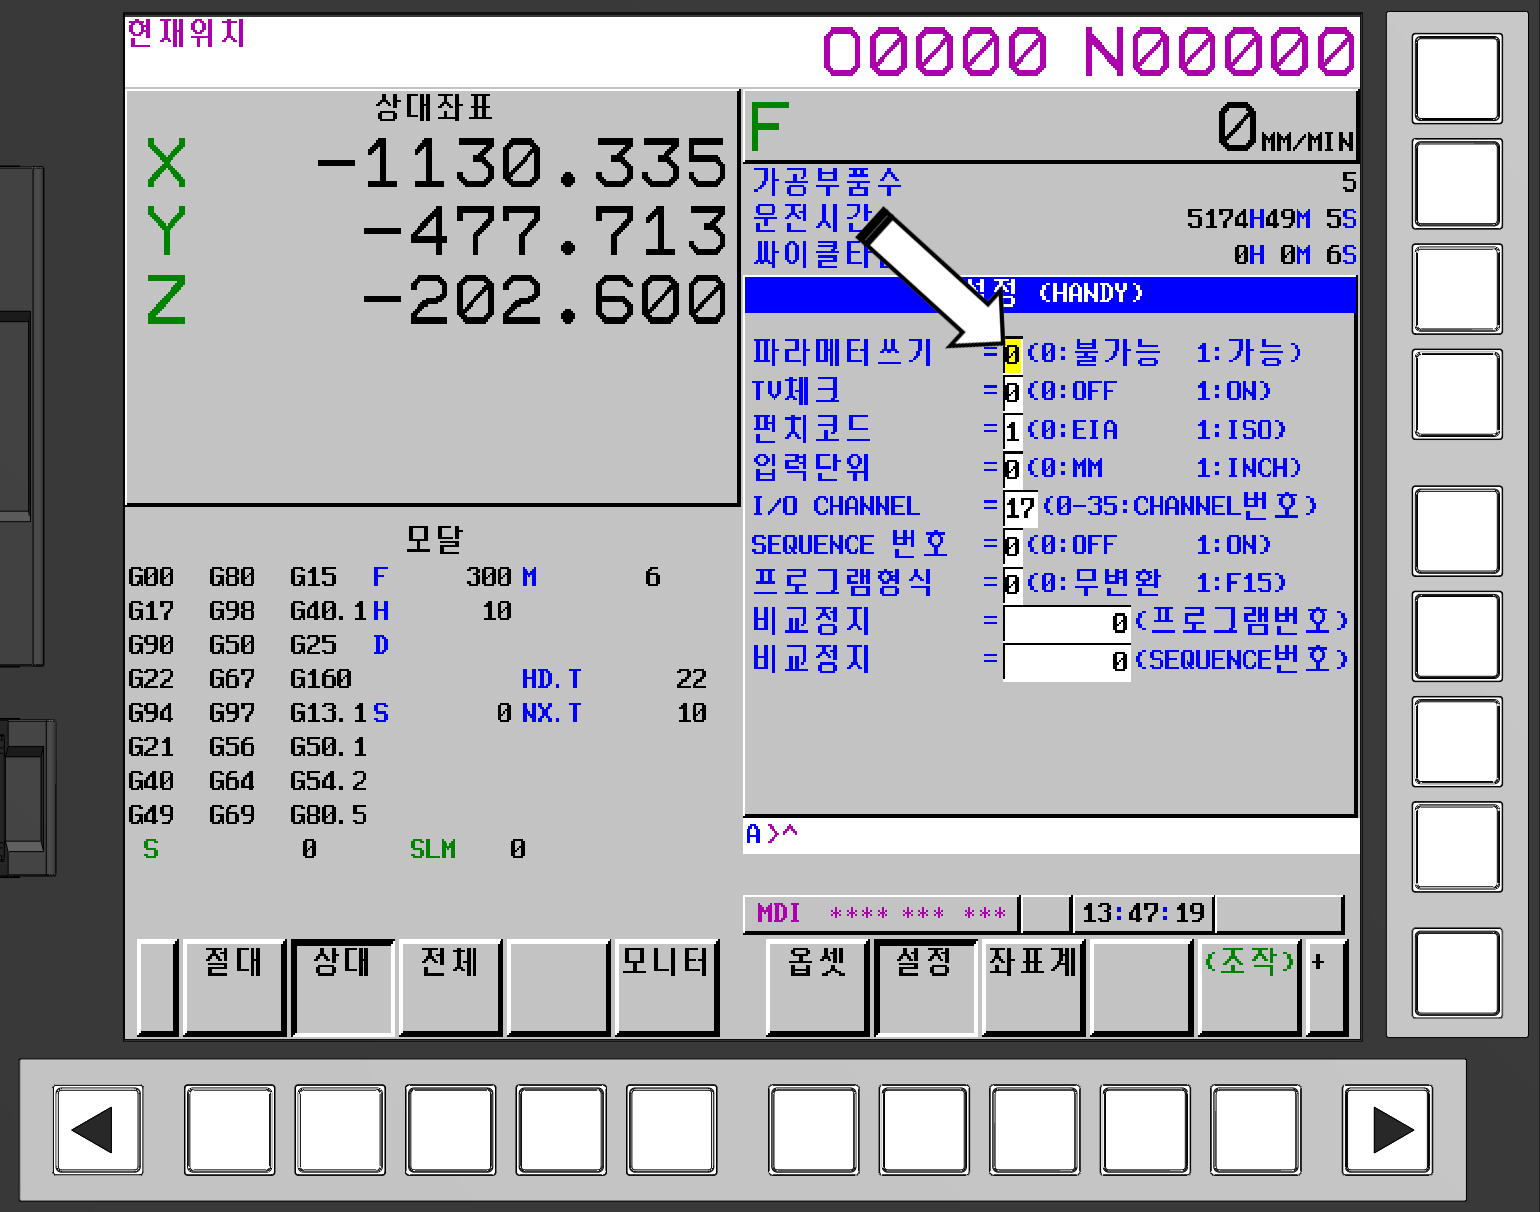Select 비교정지 field for SEQUENCE번호

point(1067,661)
